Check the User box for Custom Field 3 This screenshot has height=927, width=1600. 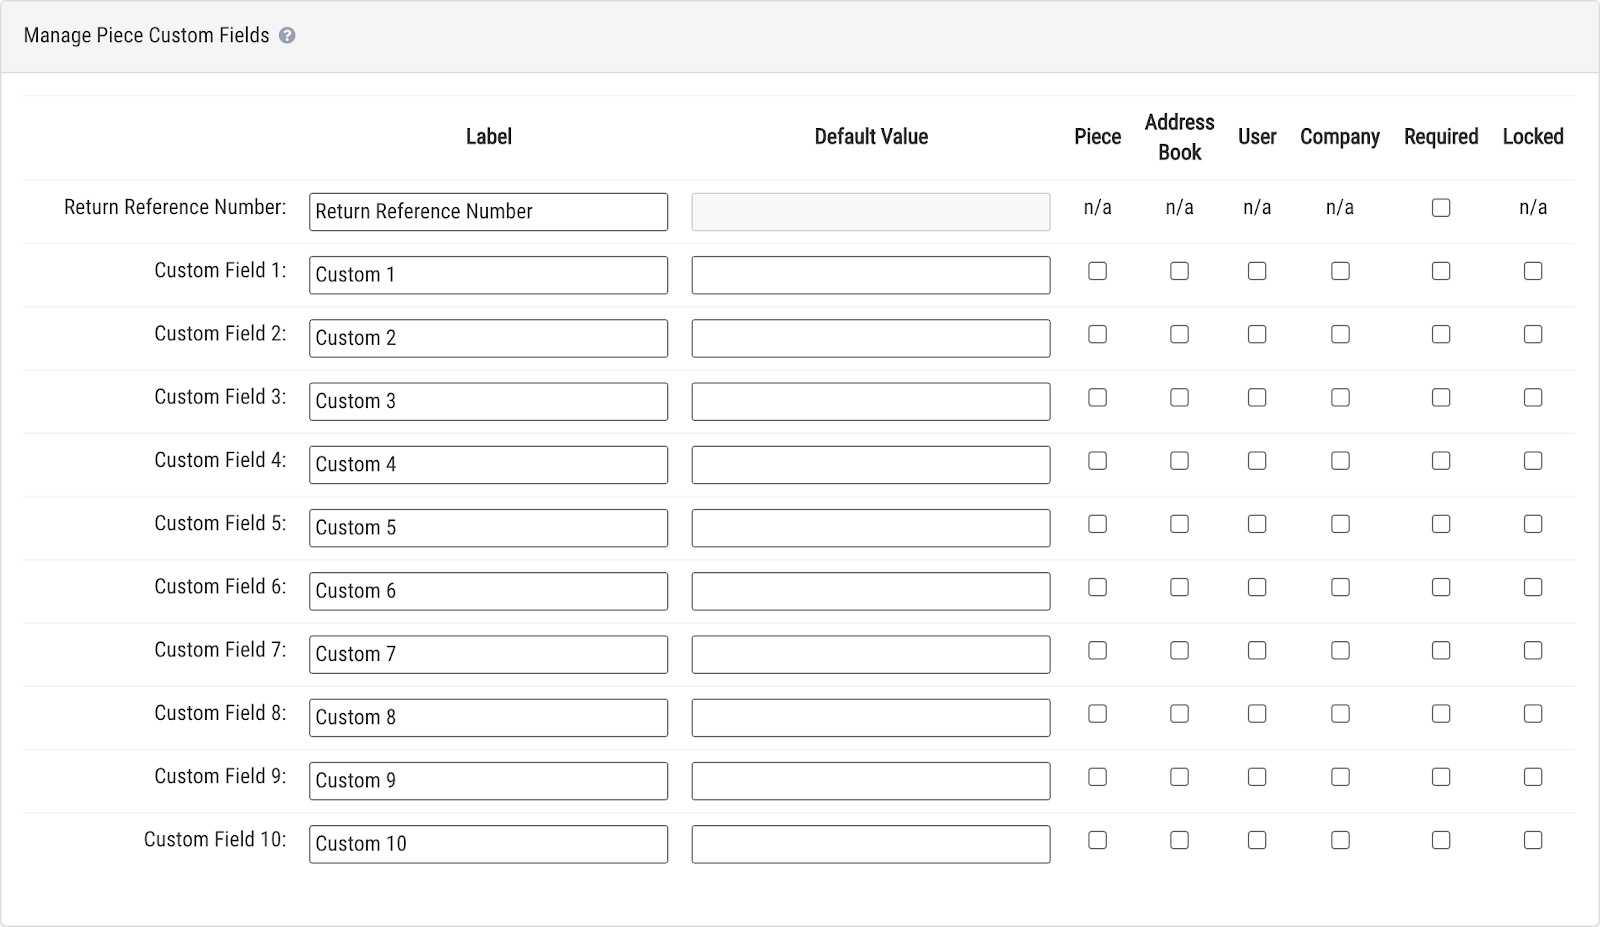point(1257,397)
